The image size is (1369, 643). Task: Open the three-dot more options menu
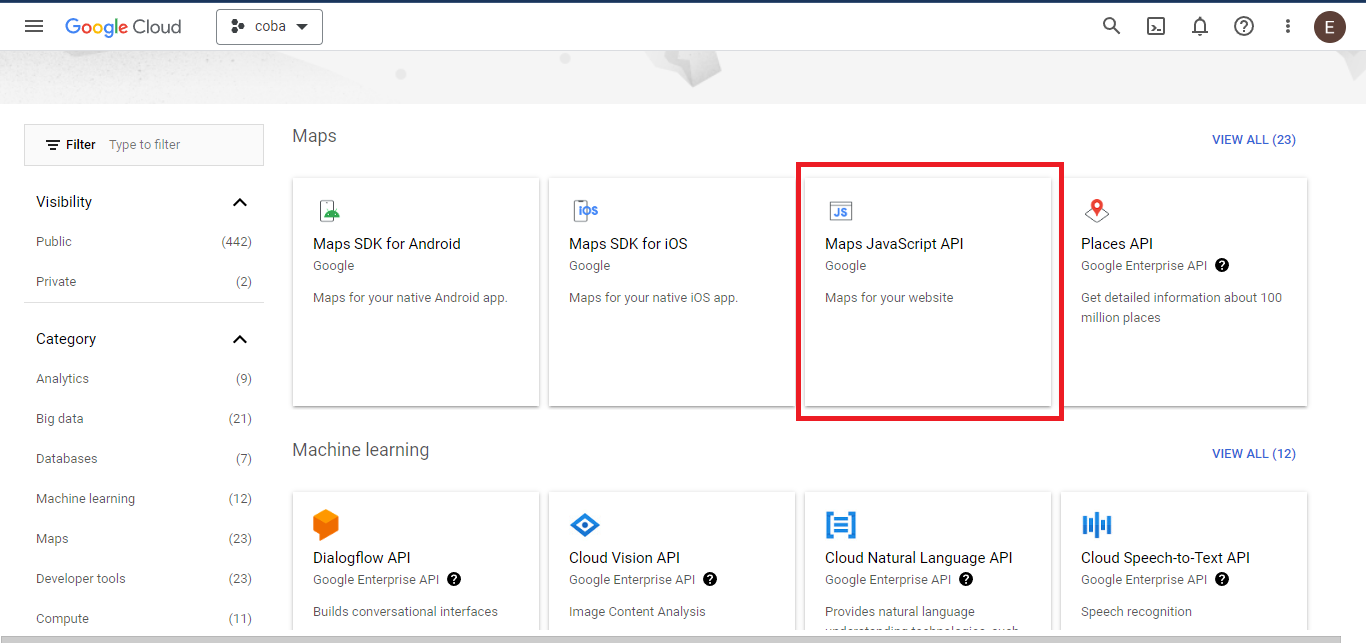(1288, 27)
